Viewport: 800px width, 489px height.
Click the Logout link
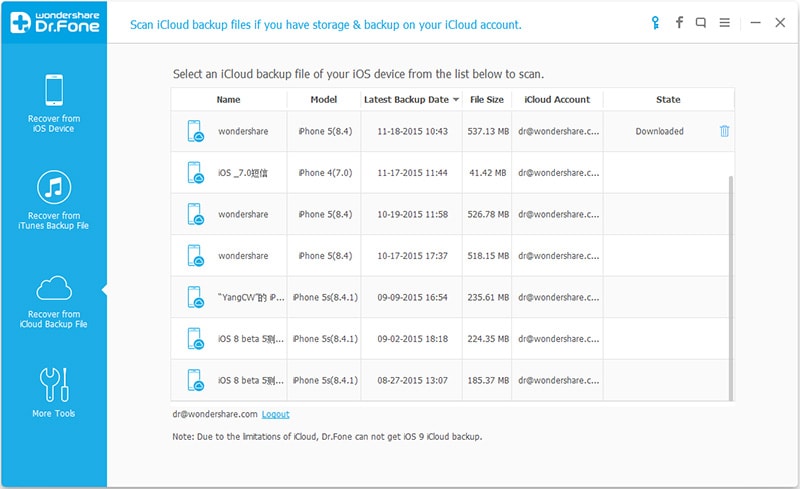click(x=276, y=414)
